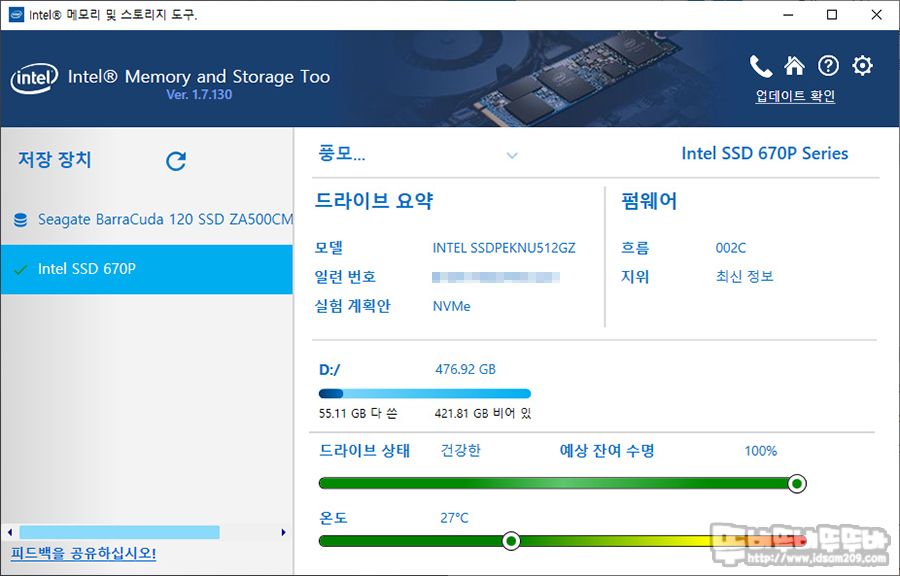Click the 100% estimated life value
This screenshot has height=576, width=900.
(x=761, y=451)
